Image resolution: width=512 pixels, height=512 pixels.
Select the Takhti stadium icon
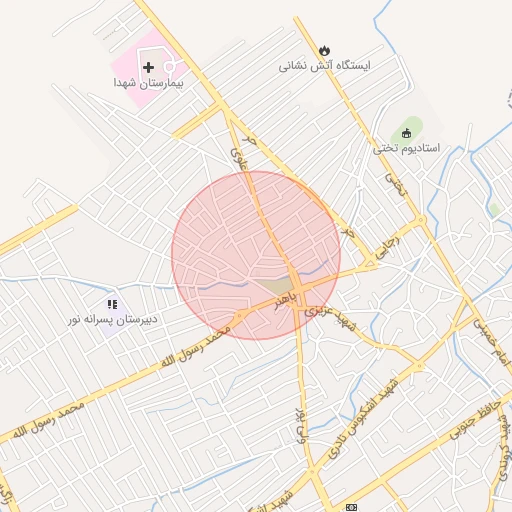[406, 133]
